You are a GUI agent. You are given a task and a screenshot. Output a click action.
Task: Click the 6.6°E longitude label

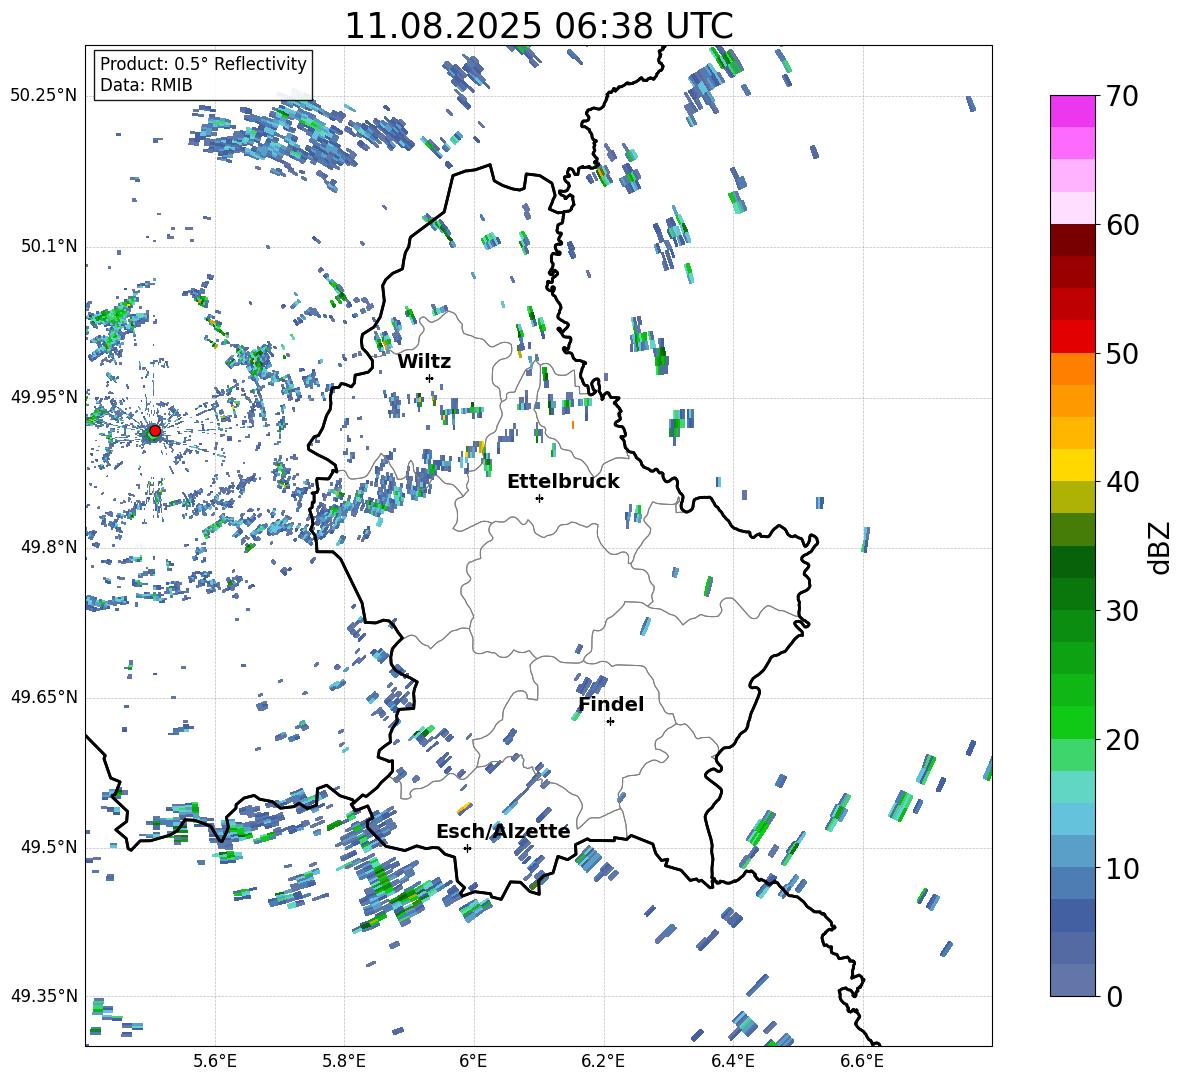tap(862, 1061)
